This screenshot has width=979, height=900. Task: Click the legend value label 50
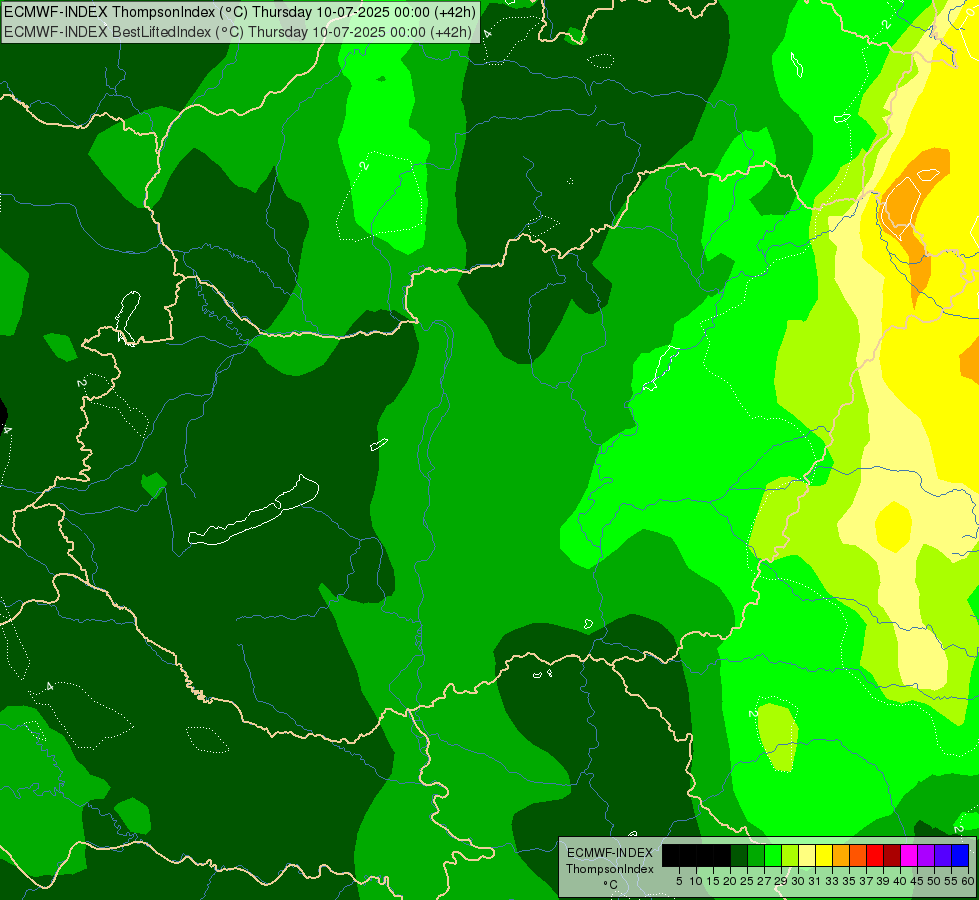(x=935, y=881)
